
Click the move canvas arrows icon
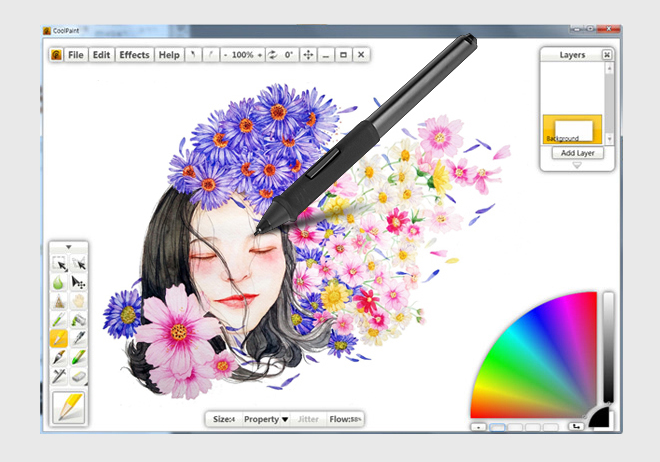pyautogui.click(x=308, y=55)
